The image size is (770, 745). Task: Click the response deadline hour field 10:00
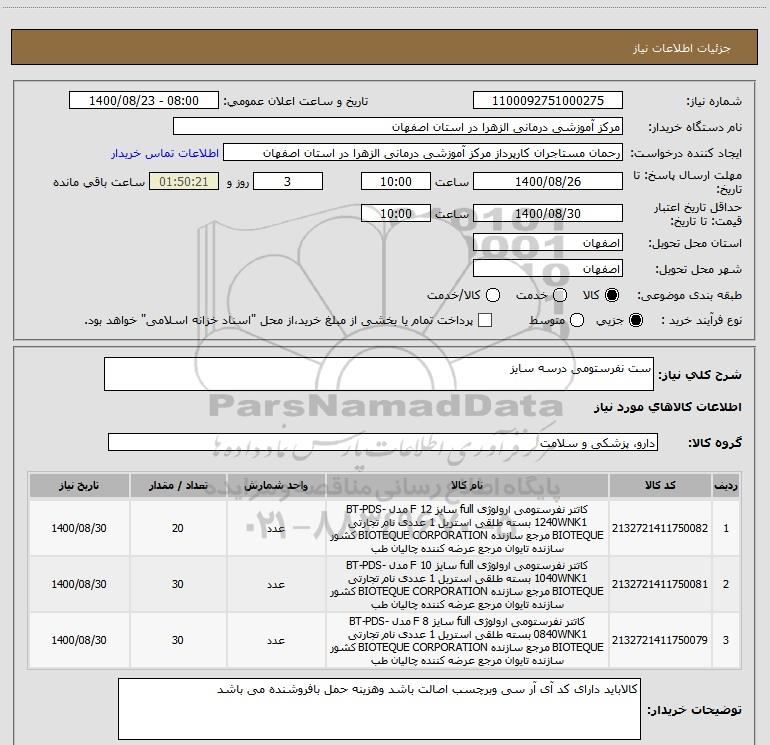click(x=396, y=182)
